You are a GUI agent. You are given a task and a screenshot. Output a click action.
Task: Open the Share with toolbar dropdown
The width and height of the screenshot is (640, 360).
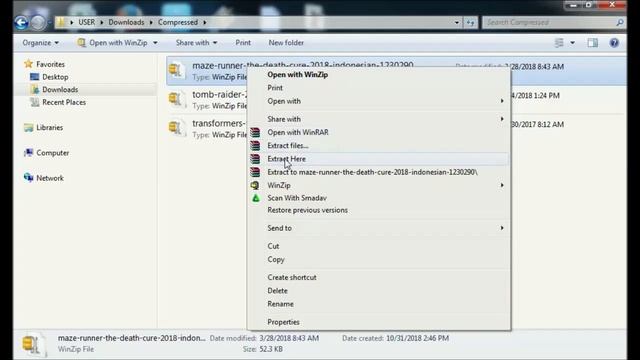pyautogui.click(x=196, y=42)
